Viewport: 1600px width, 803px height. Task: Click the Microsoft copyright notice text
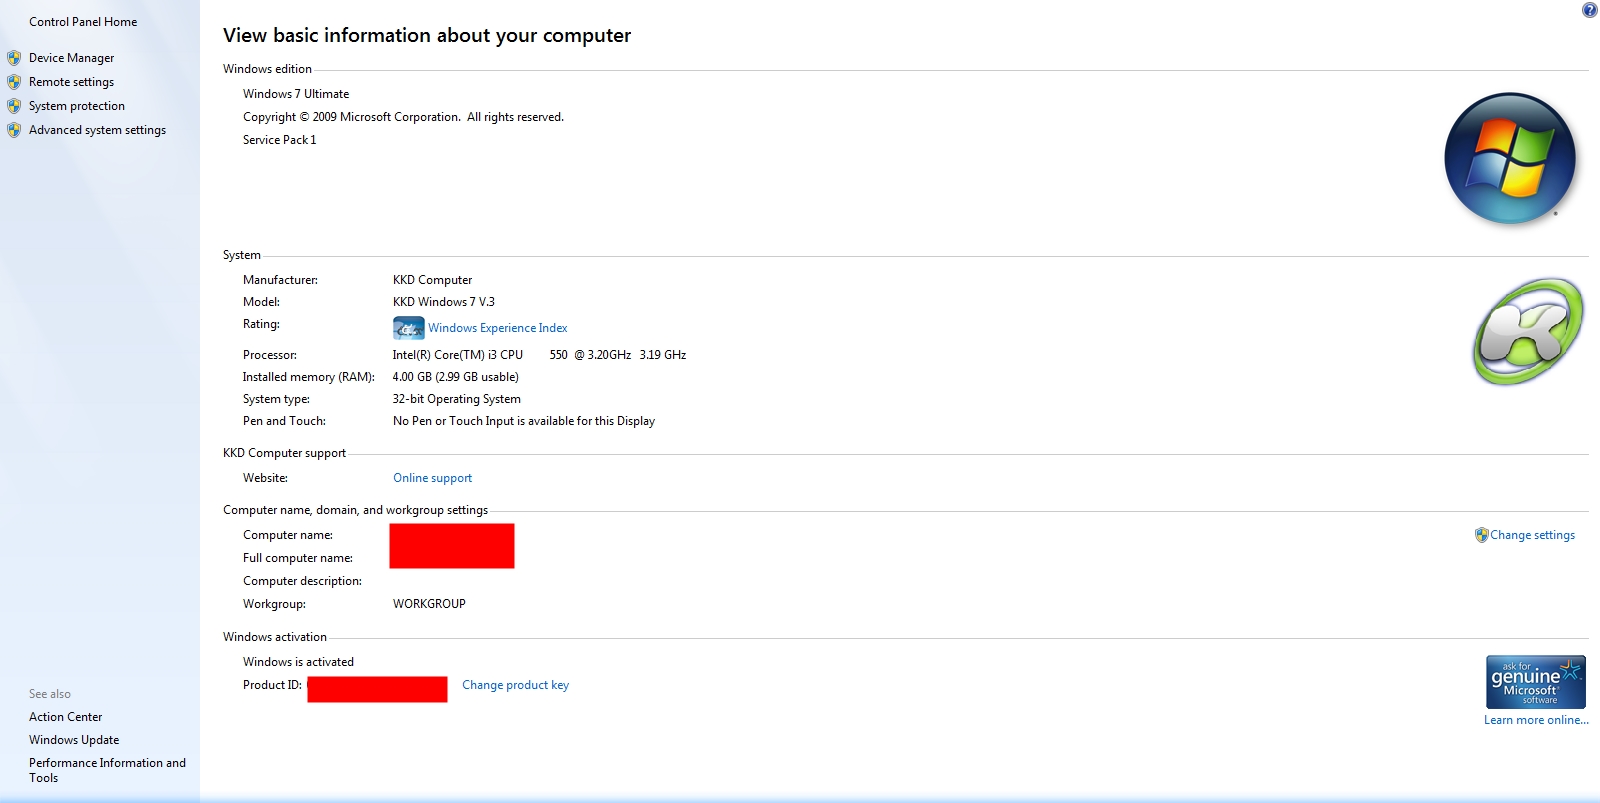coord(403,117)
